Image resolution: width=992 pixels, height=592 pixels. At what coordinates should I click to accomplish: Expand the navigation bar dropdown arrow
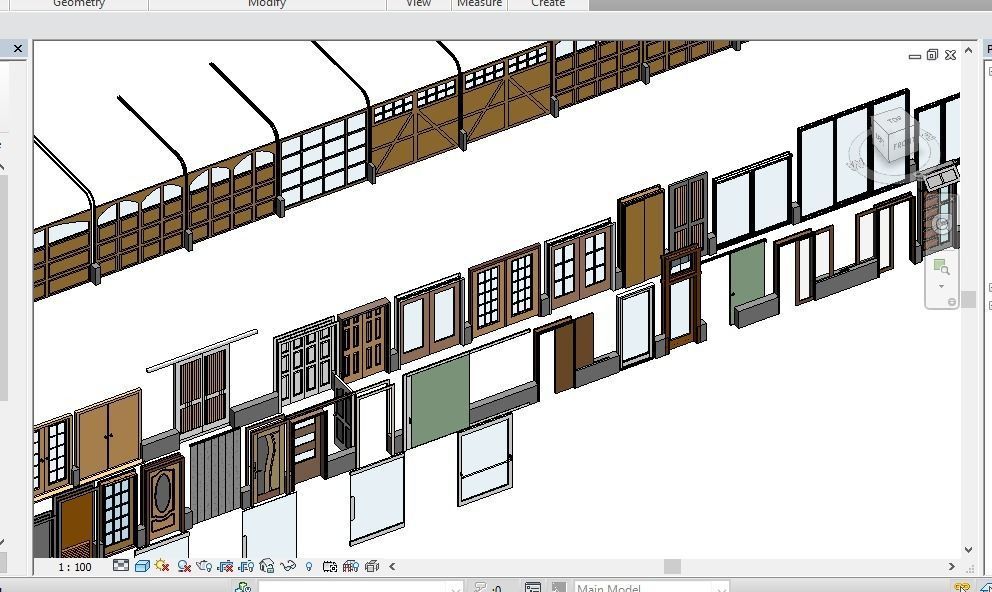941,284
